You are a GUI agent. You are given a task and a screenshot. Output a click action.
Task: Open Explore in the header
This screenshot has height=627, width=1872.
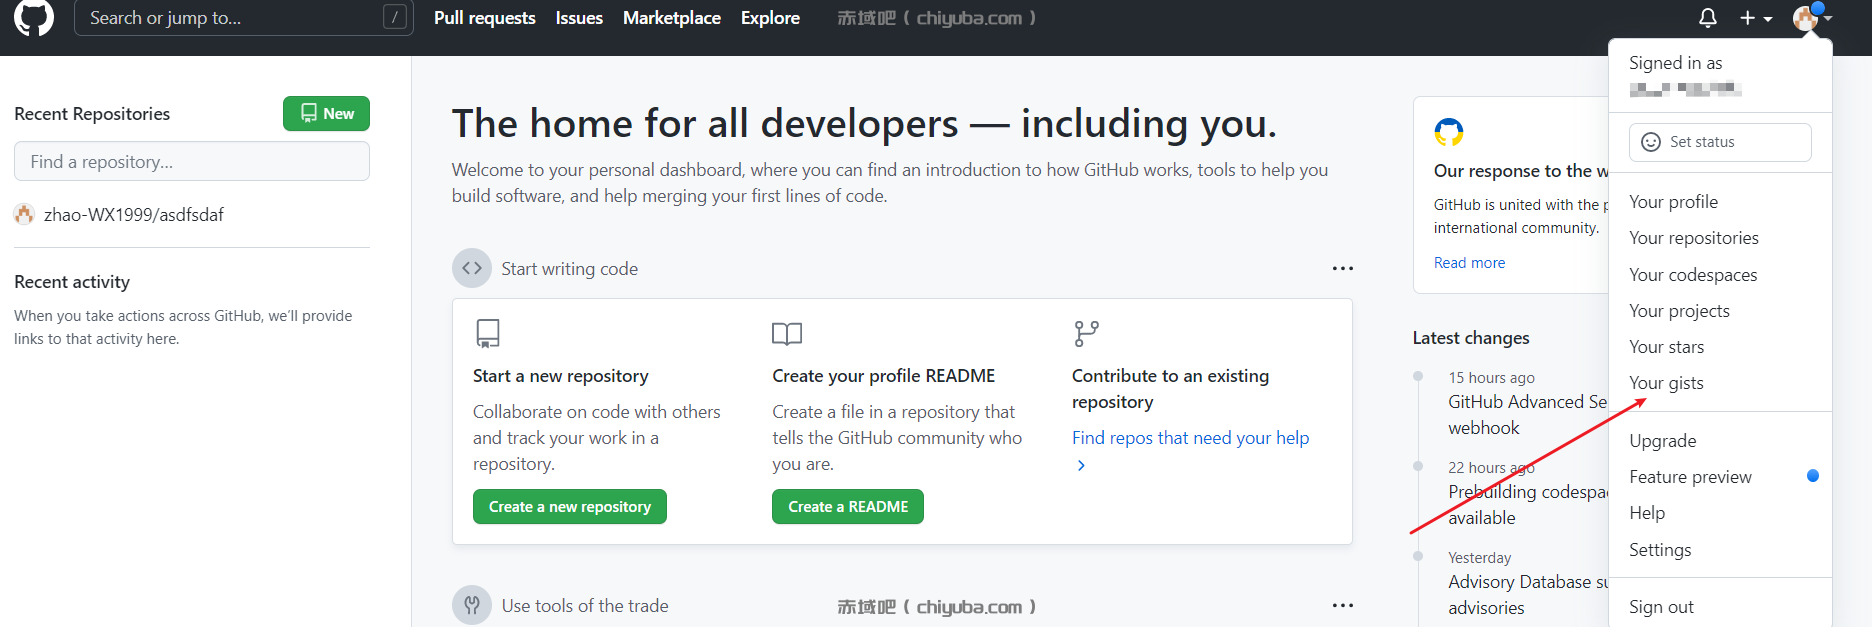coord(770,18)
